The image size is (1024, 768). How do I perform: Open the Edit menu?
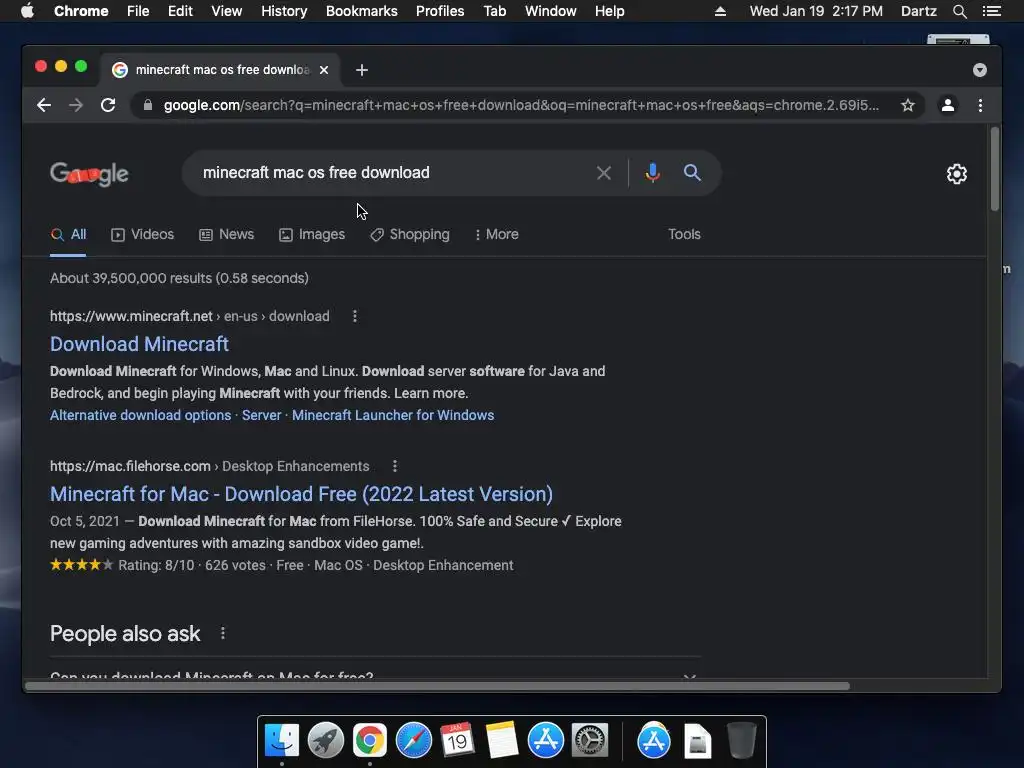pyautogui.click(x=180, y=11)
